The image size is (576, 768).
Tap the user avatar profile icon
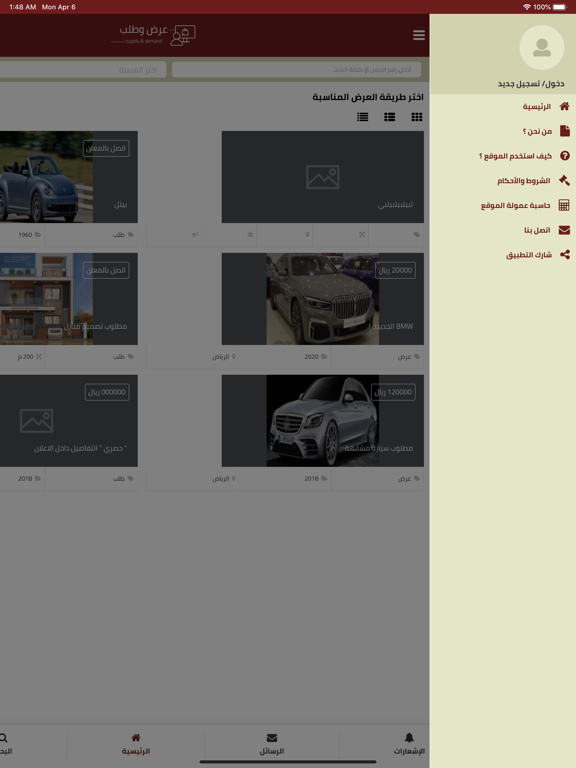coord(541,48)
